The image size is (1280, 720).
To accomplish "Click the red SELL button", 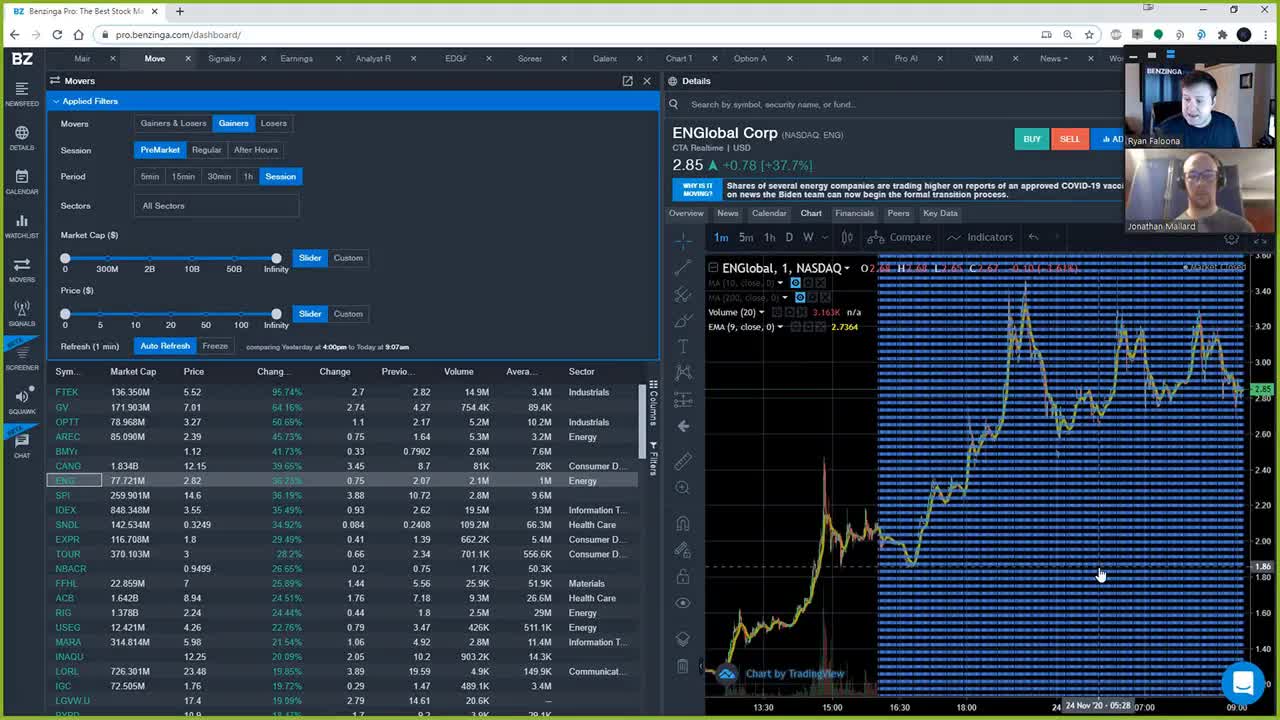I will [x=1070, y=139].
